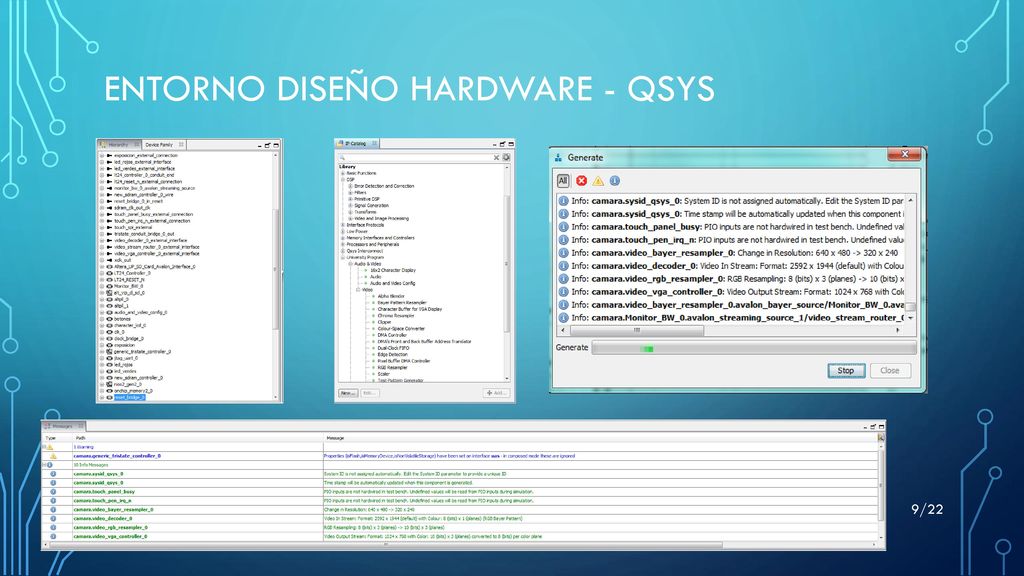
Task: Switch to the Hierarchy tab
Action: coord(119,144)
